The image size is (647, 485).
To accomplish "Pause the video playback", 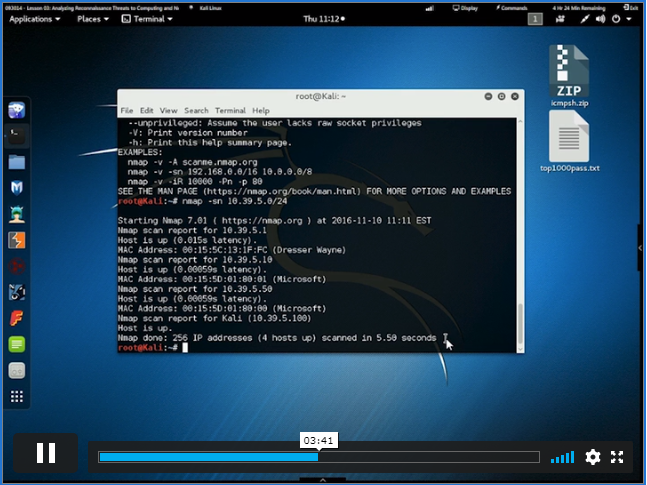I will coord(45,453).
